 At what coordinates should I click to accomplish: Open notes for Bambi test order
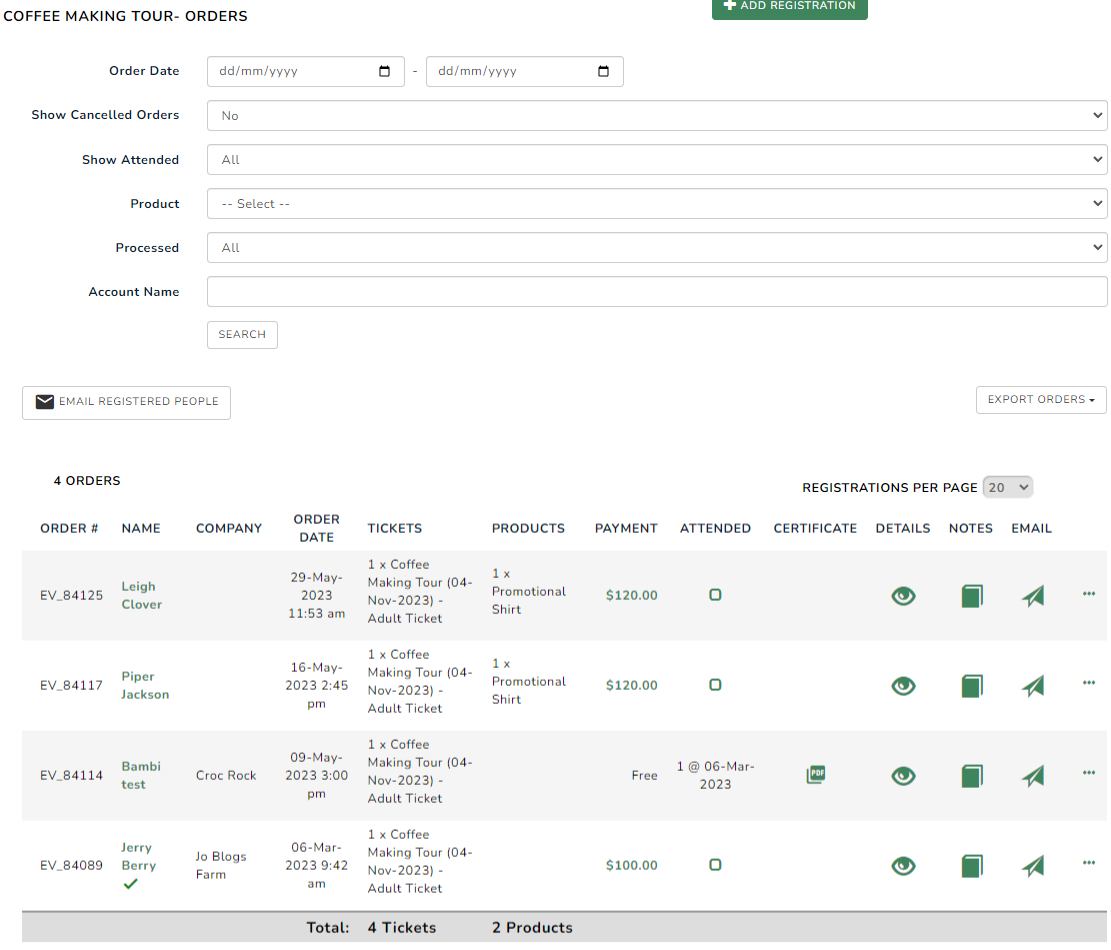(x=972, y=776)
